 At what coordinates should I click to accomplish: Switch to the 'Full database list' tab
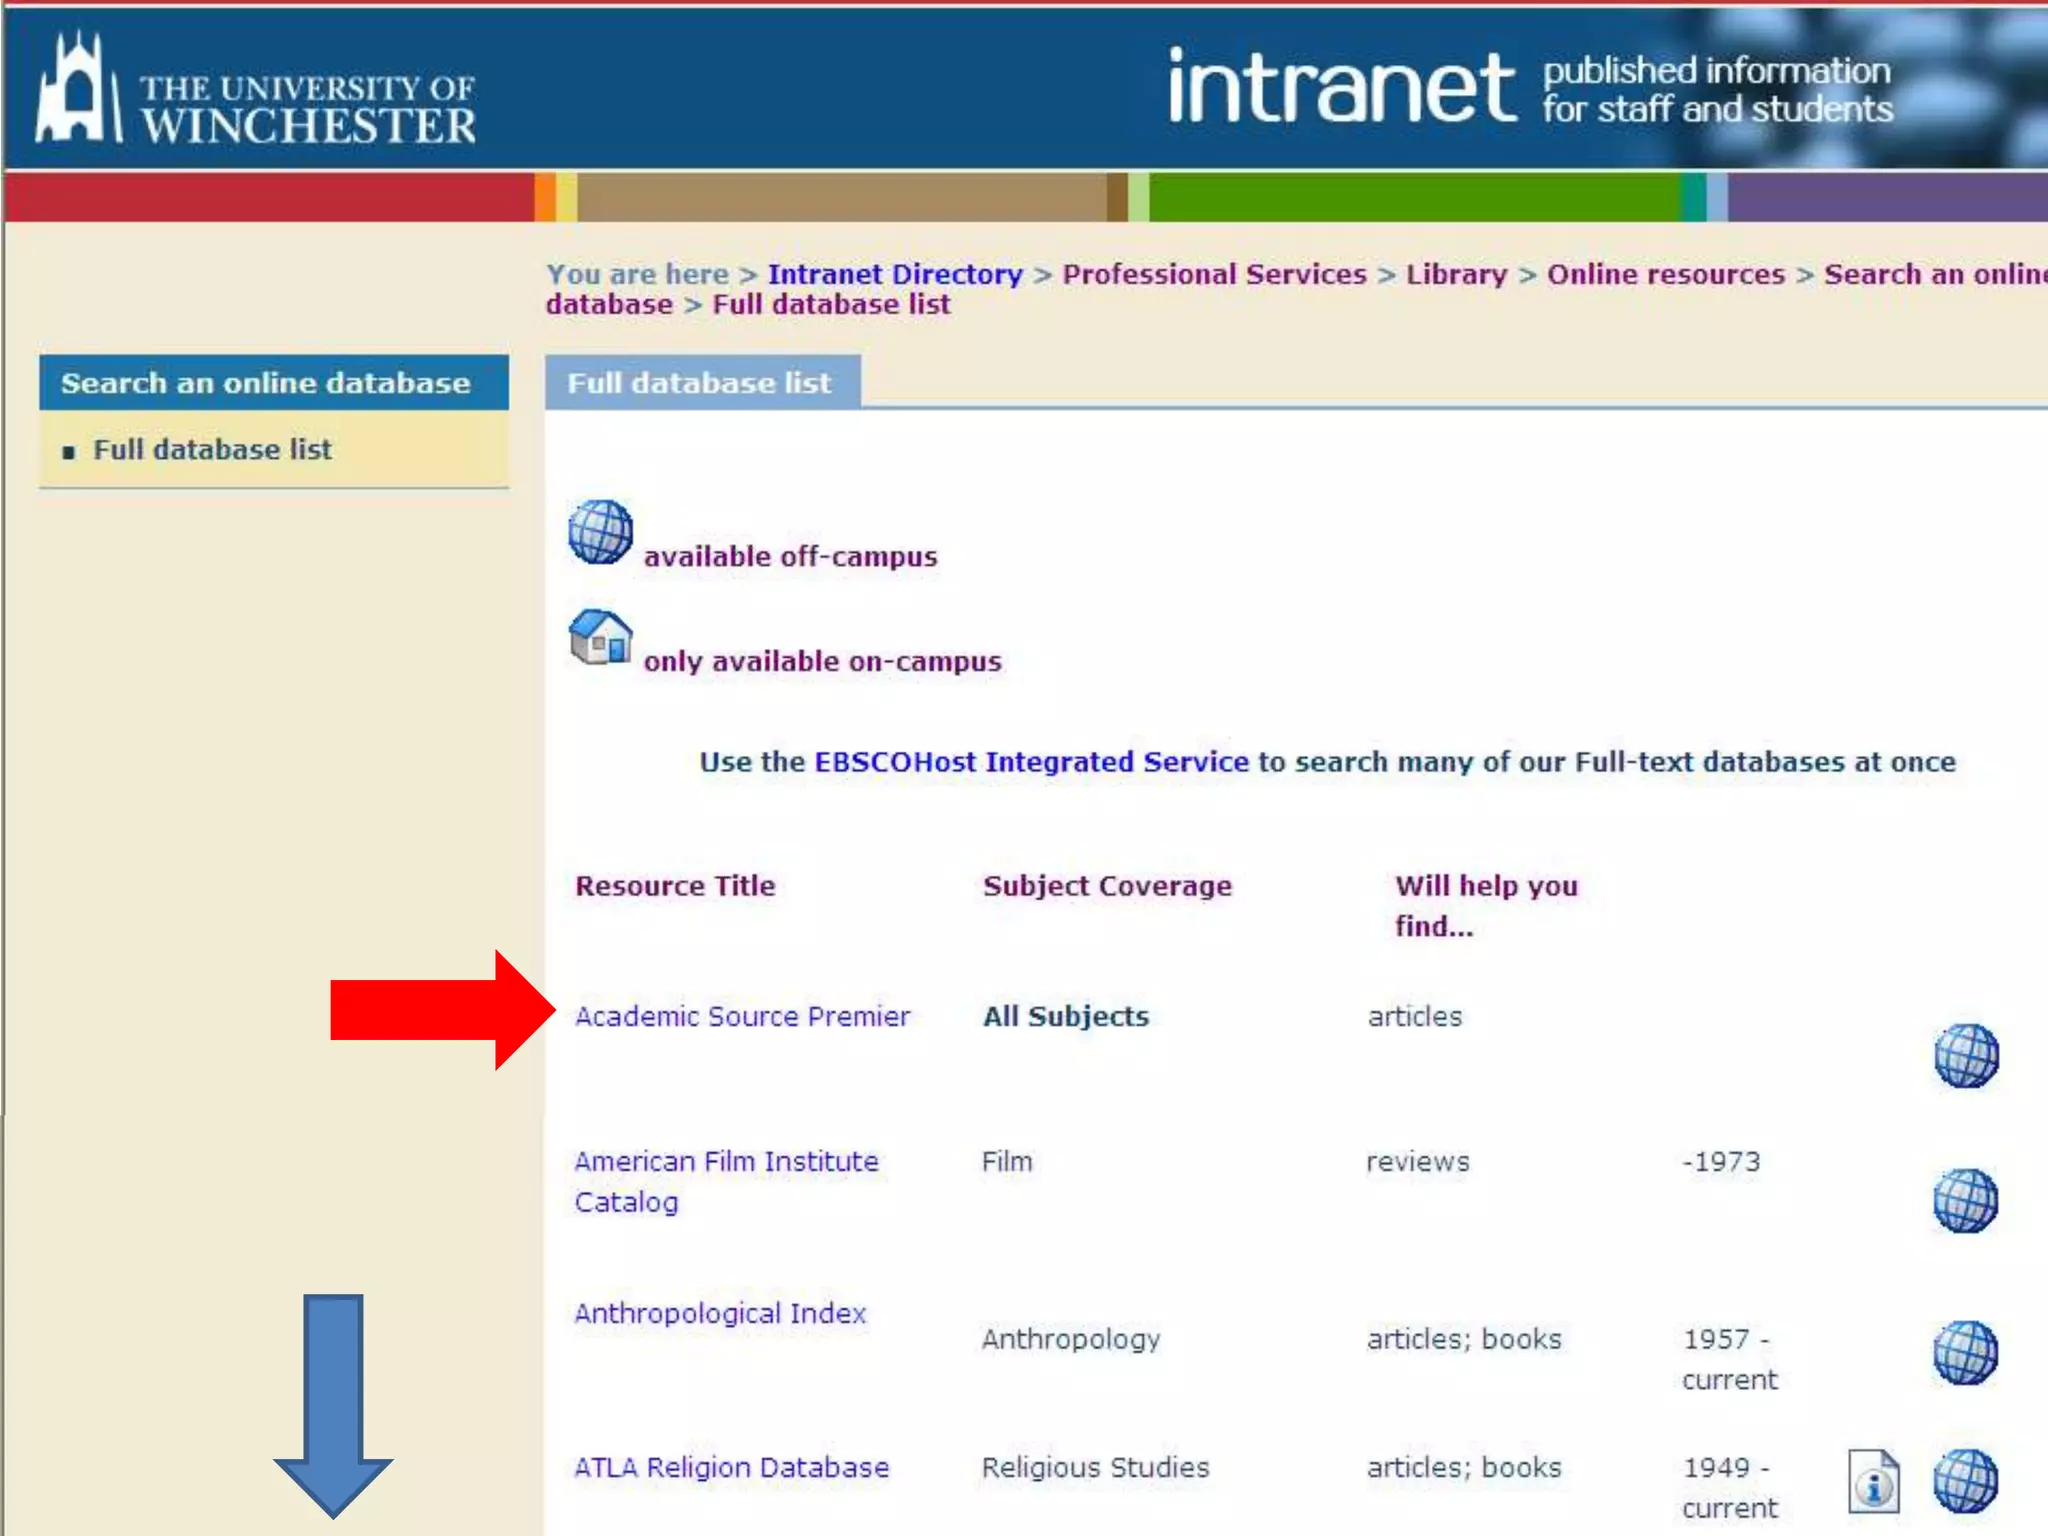702,382
